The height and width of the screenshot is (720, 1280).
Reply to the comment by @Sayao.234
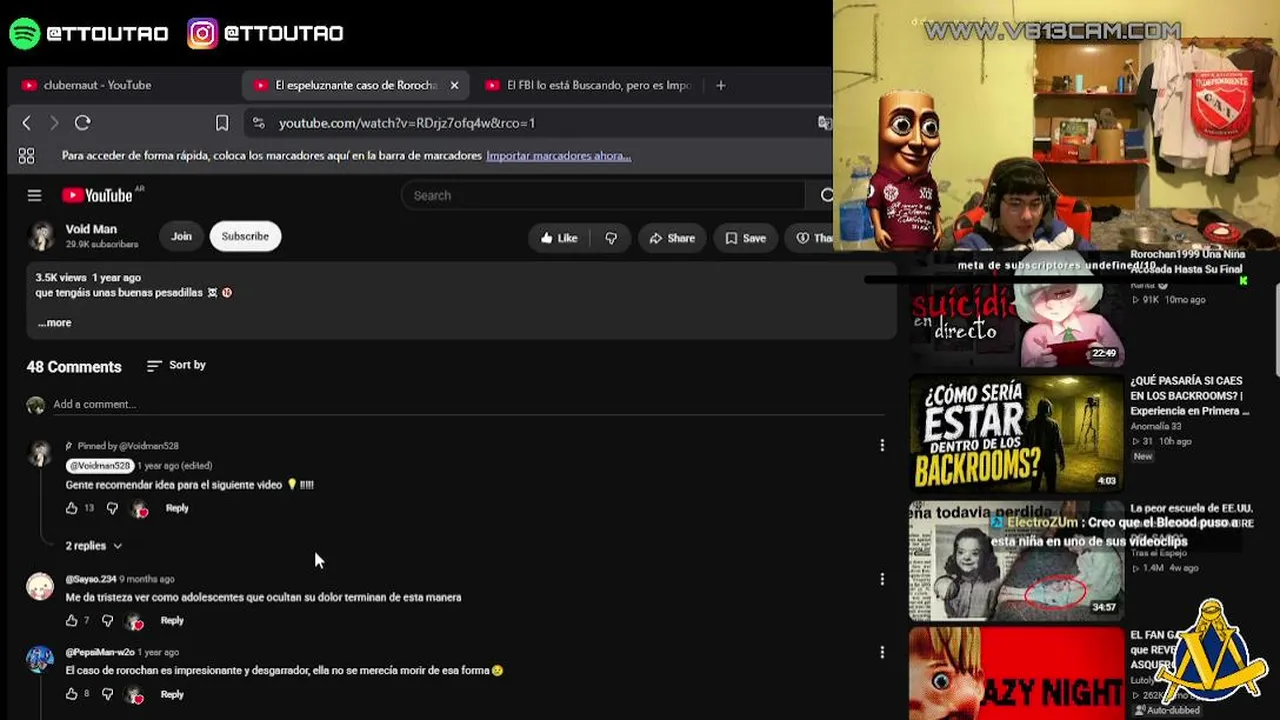click(x=172, y=621)
